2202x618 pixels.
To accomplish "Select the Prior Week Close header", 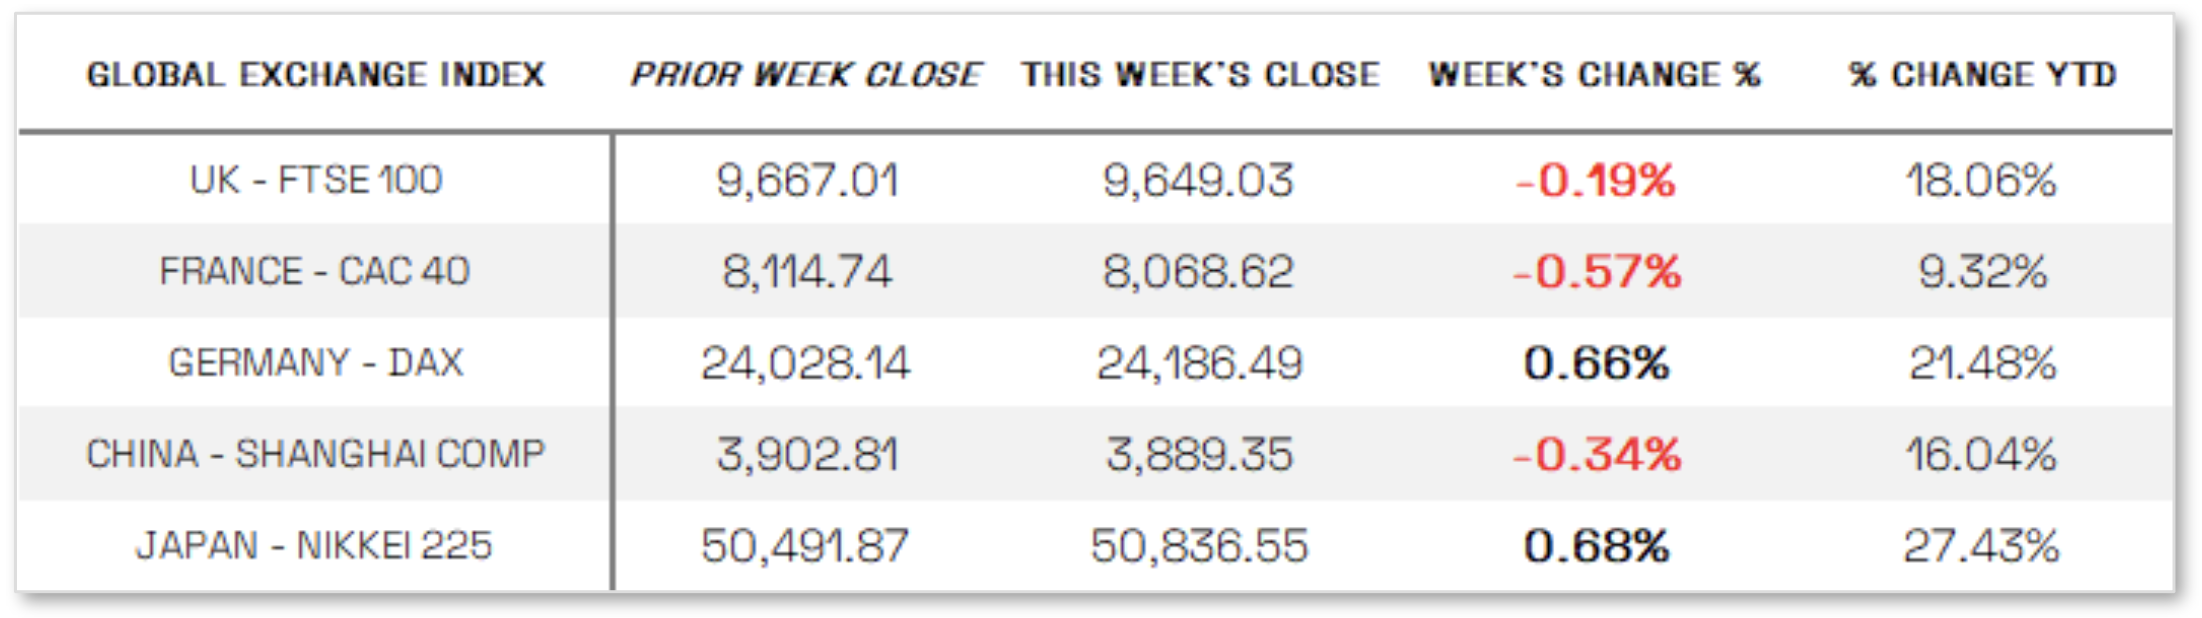I will 806,75.
